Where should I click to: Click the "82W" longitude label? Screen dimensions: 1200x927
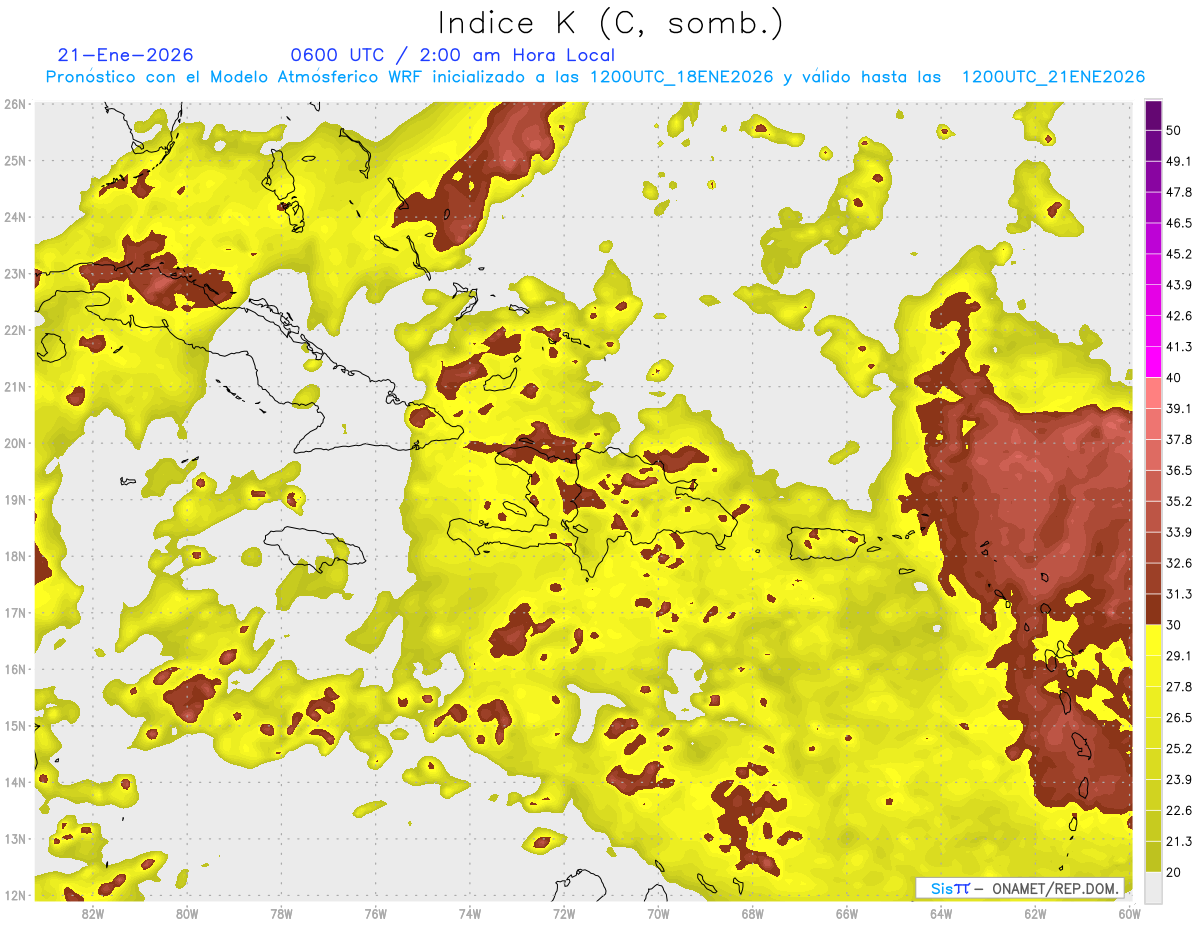coord(92,913)
